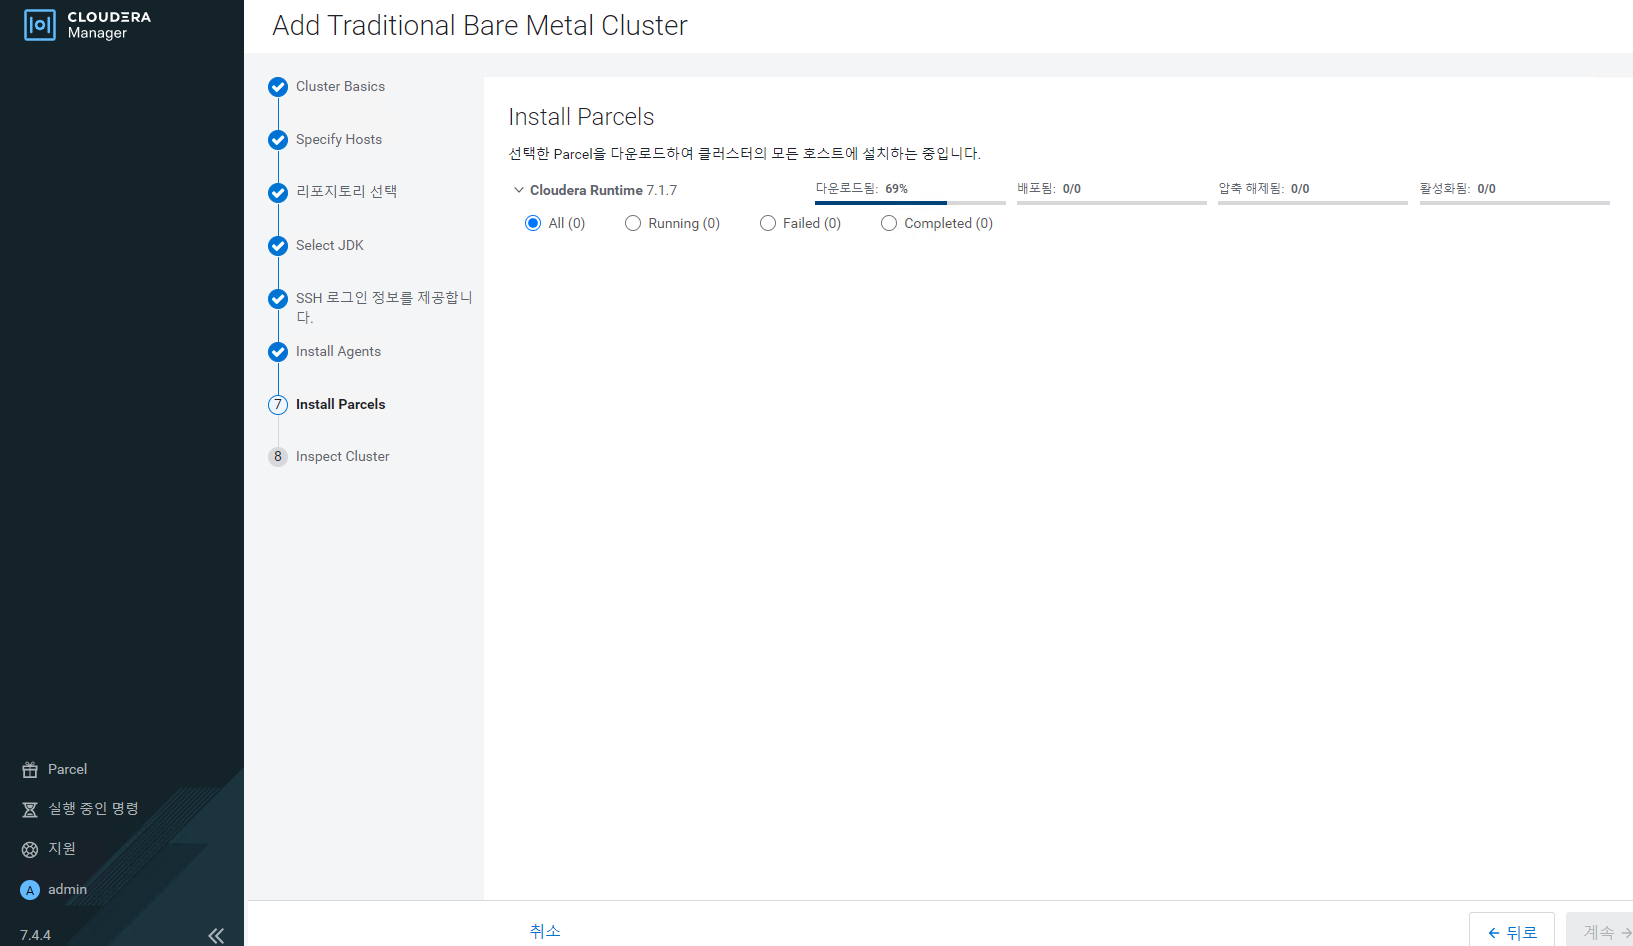The image size is (1633, 946).
Task: Click the running commands hourglass icon
Action: [x=30, y=809]
